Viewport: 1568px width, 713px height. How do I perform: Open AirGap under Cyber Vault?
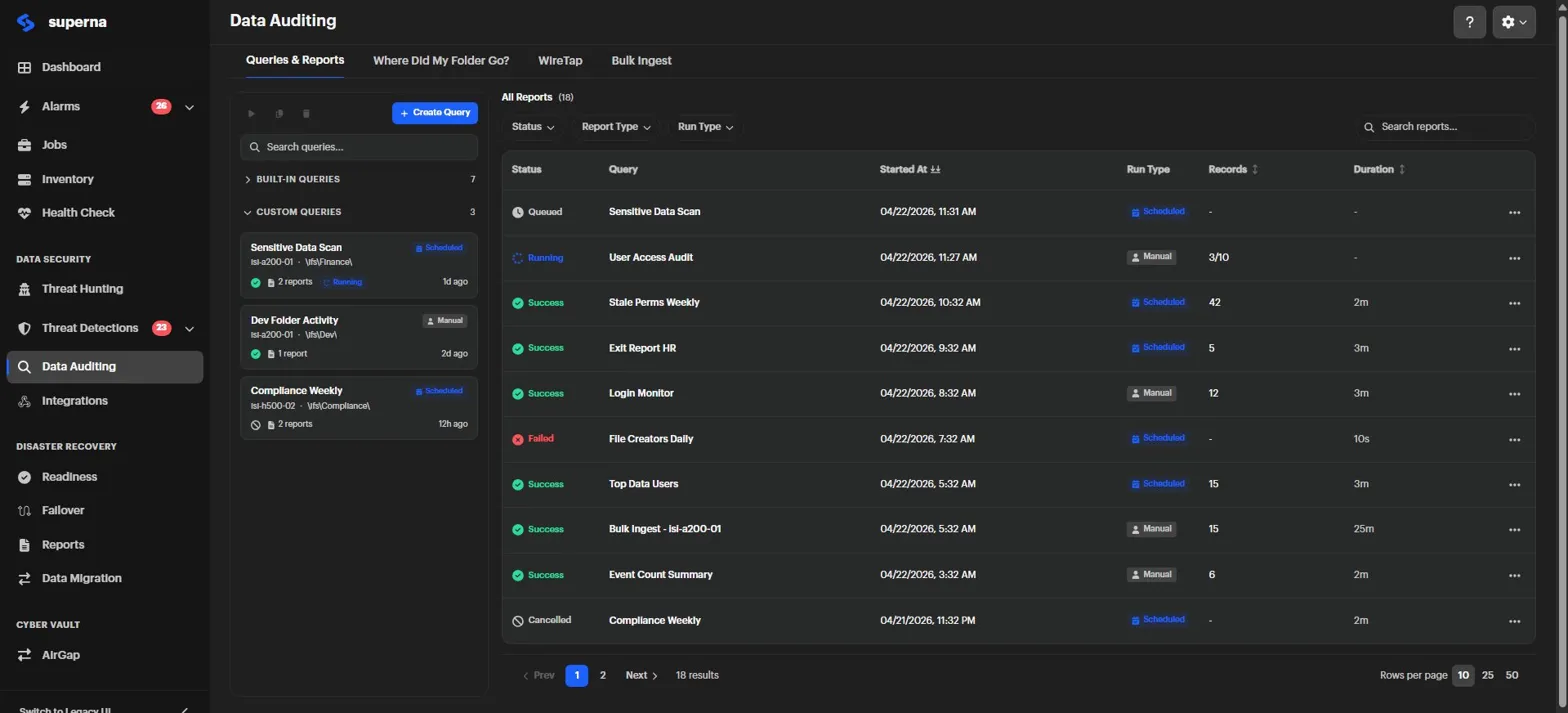coord(105,655)
